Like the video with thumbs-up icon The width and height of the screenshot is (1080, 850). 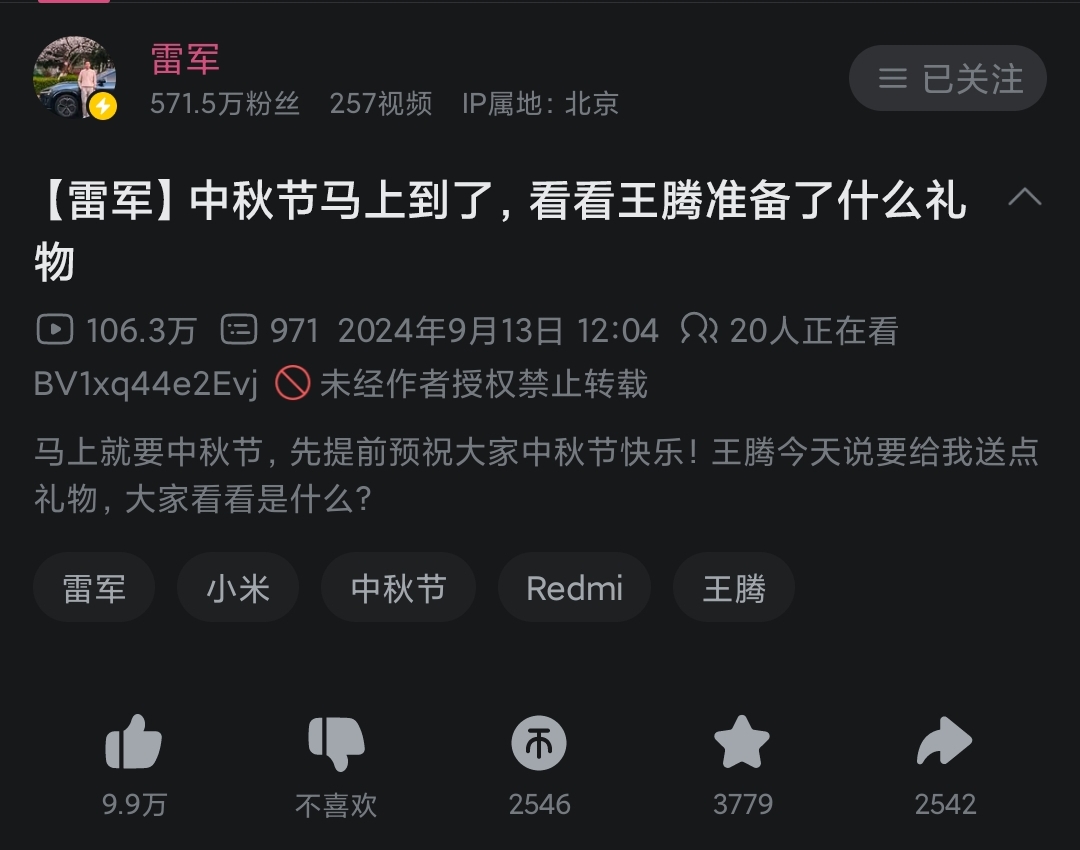(x=134, y=743)
